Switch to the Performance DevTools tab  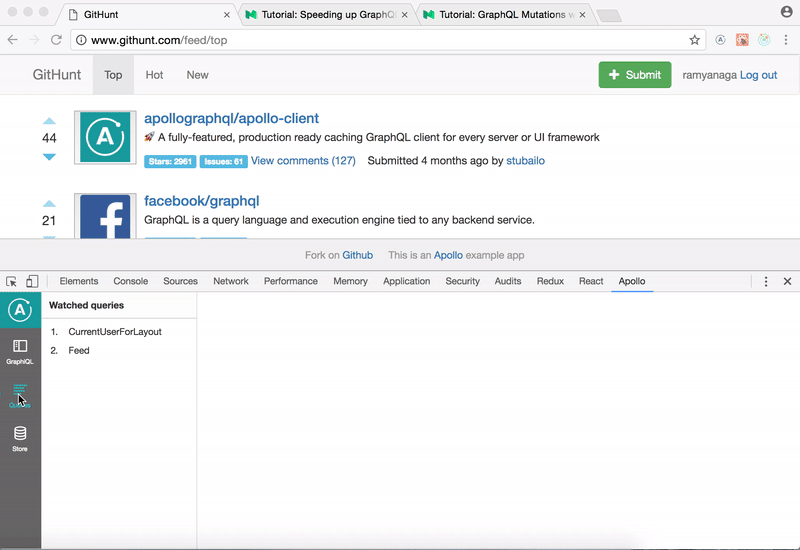tap(291, 281)
